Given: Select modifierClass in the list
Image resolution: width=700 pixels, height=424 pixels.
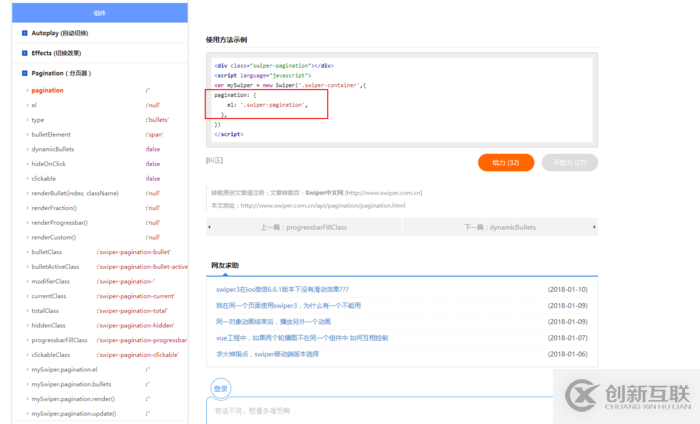Looking at the screenshot, I should click(50, 282).
